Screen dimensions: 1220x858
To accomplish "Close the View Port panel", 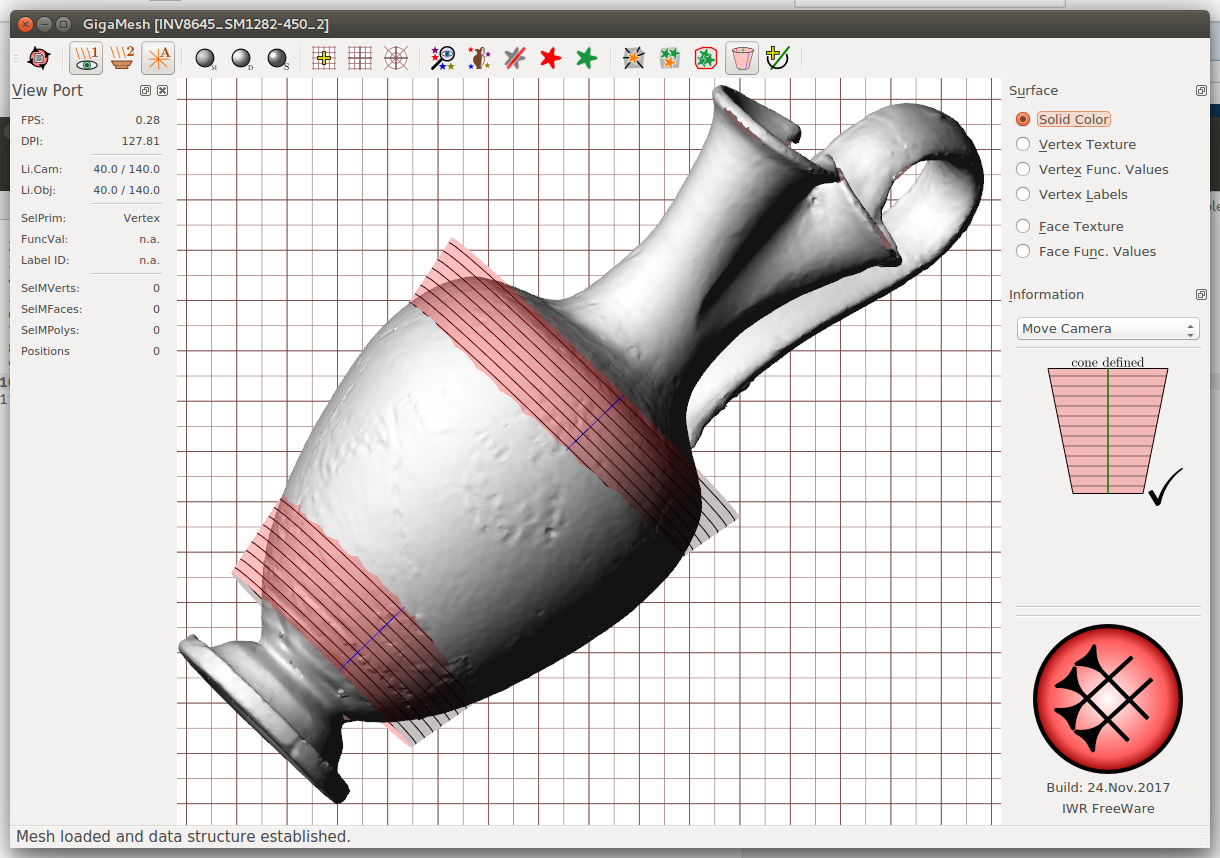I will coord(163,91).
